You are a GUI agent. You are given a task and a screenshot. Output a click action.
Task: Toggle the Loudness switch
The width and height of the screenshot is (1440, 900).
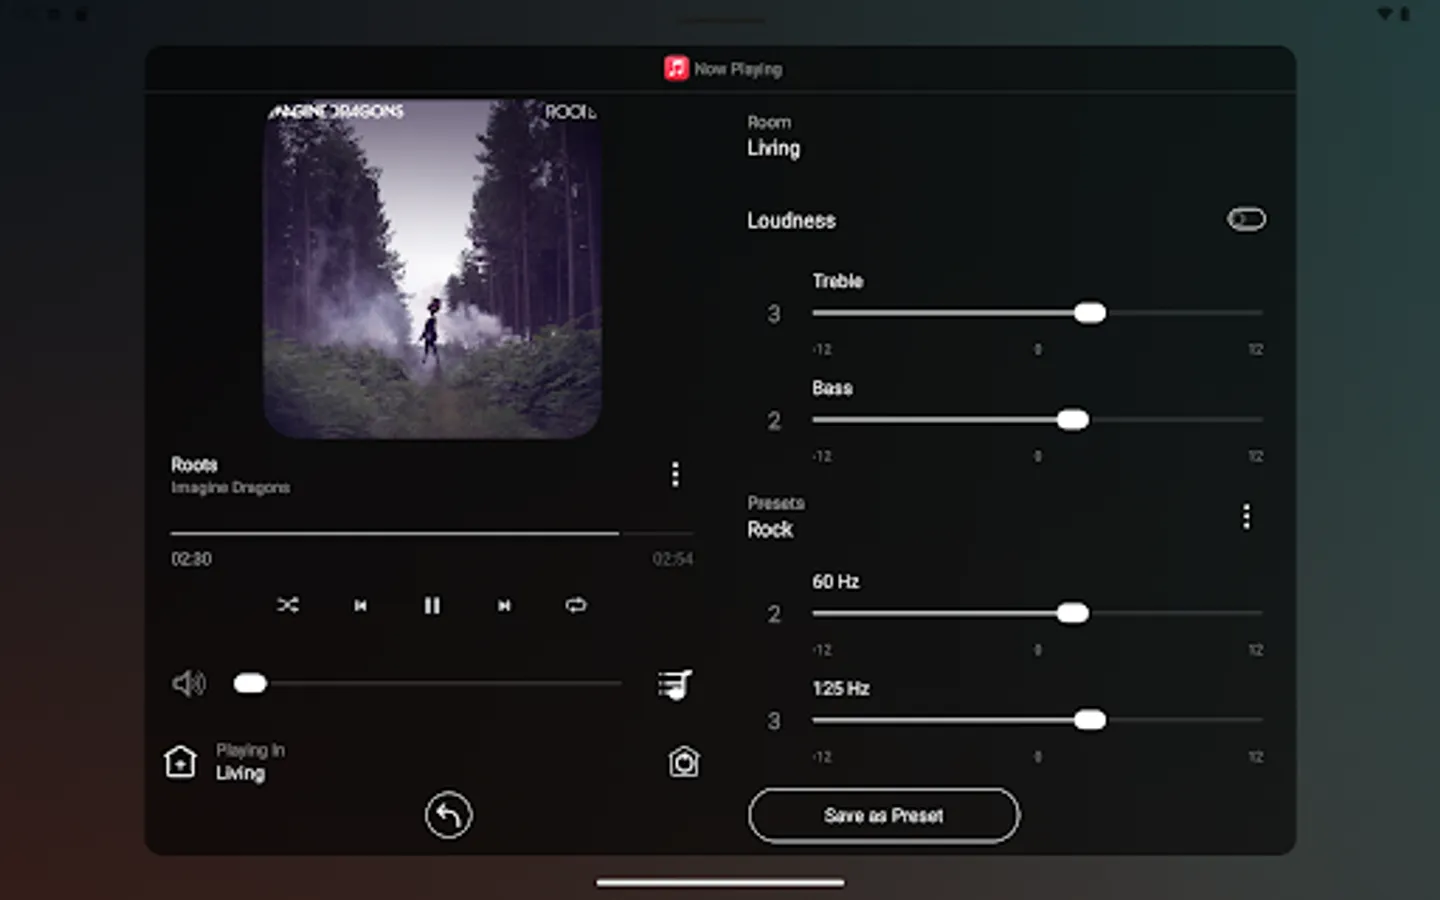tap(1246, 219)
